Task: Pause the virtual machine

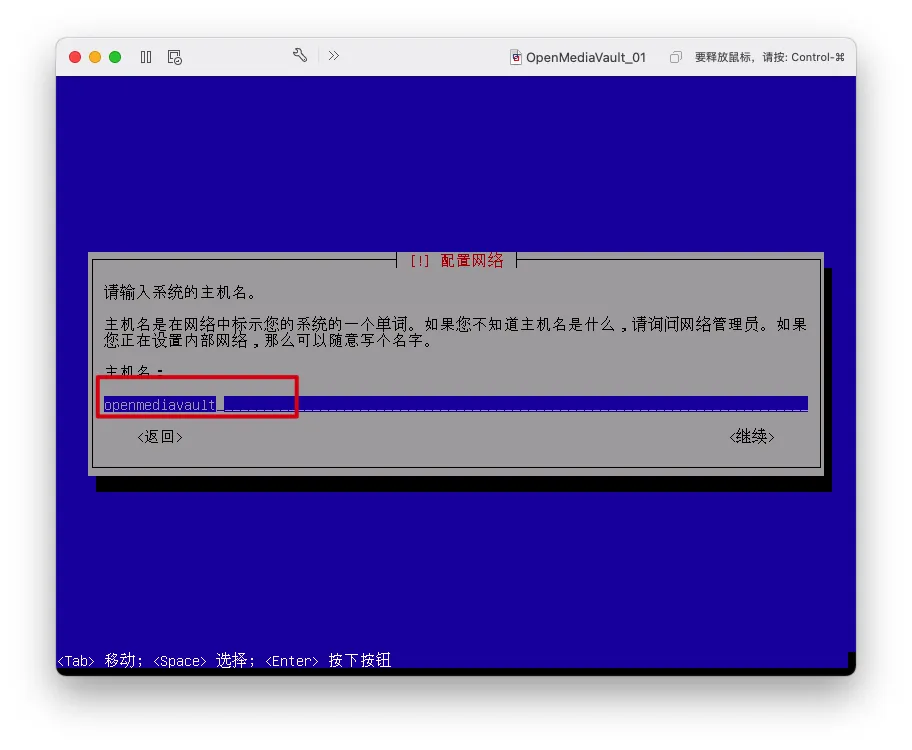Action: tap(146, 57)
